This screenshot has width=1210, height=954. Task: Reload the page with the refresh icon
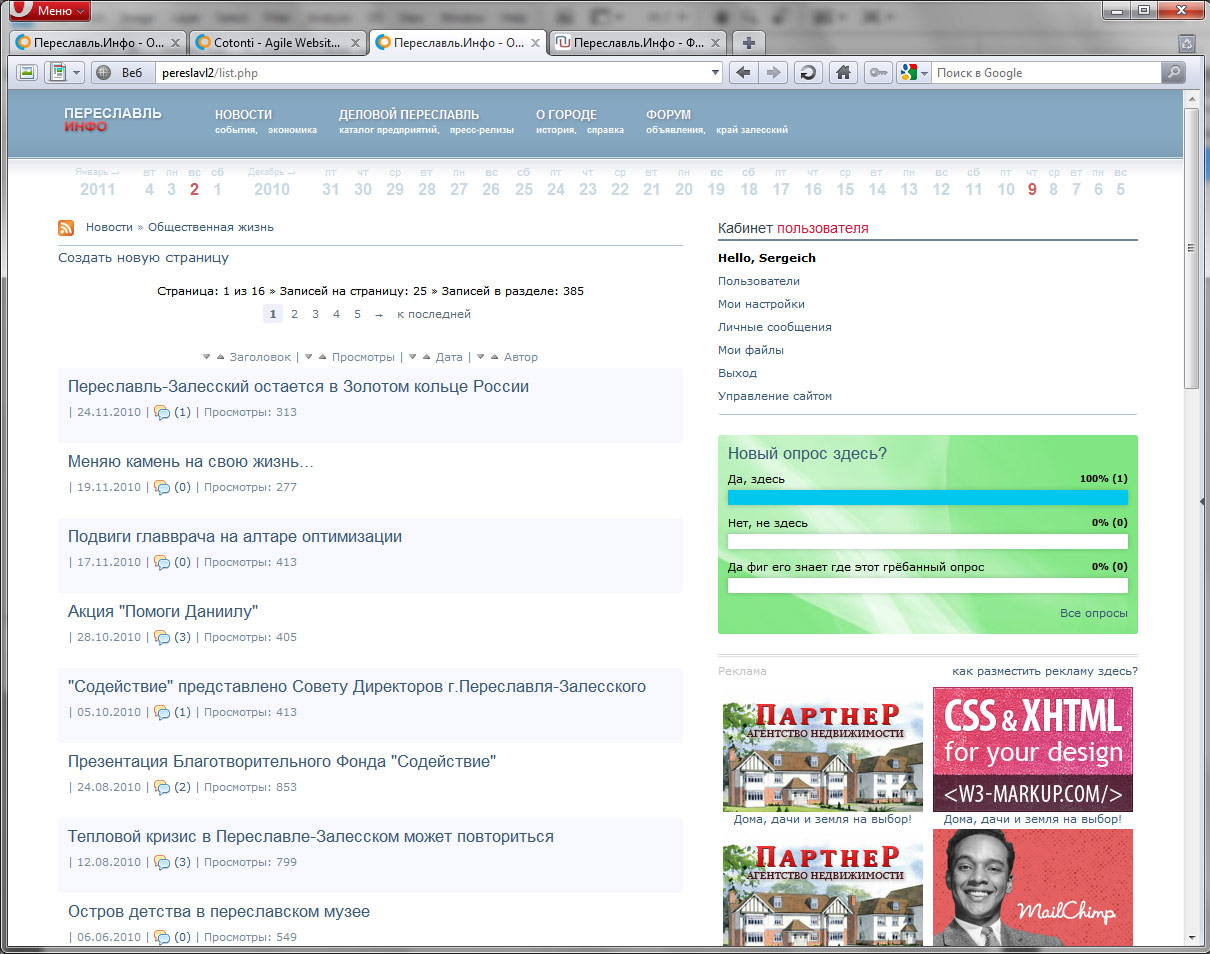click(x=808, y=73)
